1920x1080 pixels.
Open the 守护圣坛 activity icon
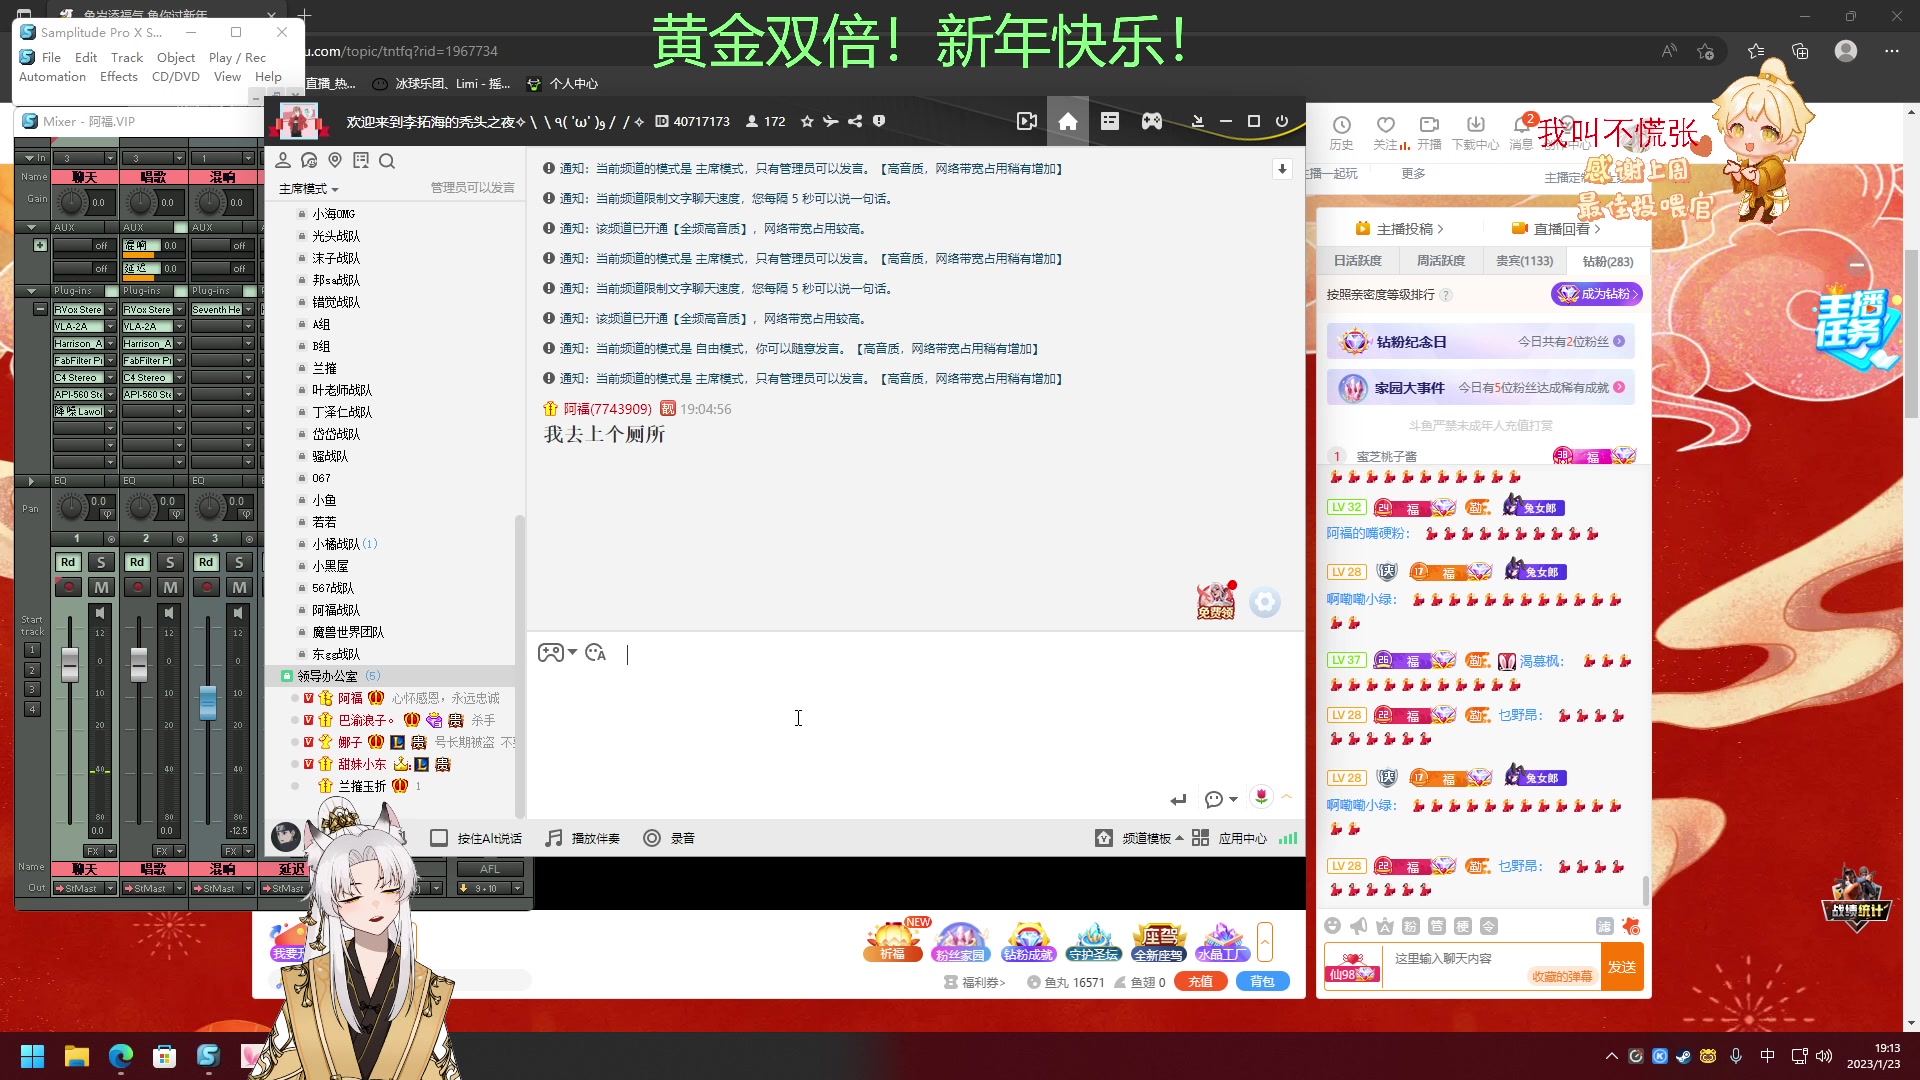tap(1094, 942)
